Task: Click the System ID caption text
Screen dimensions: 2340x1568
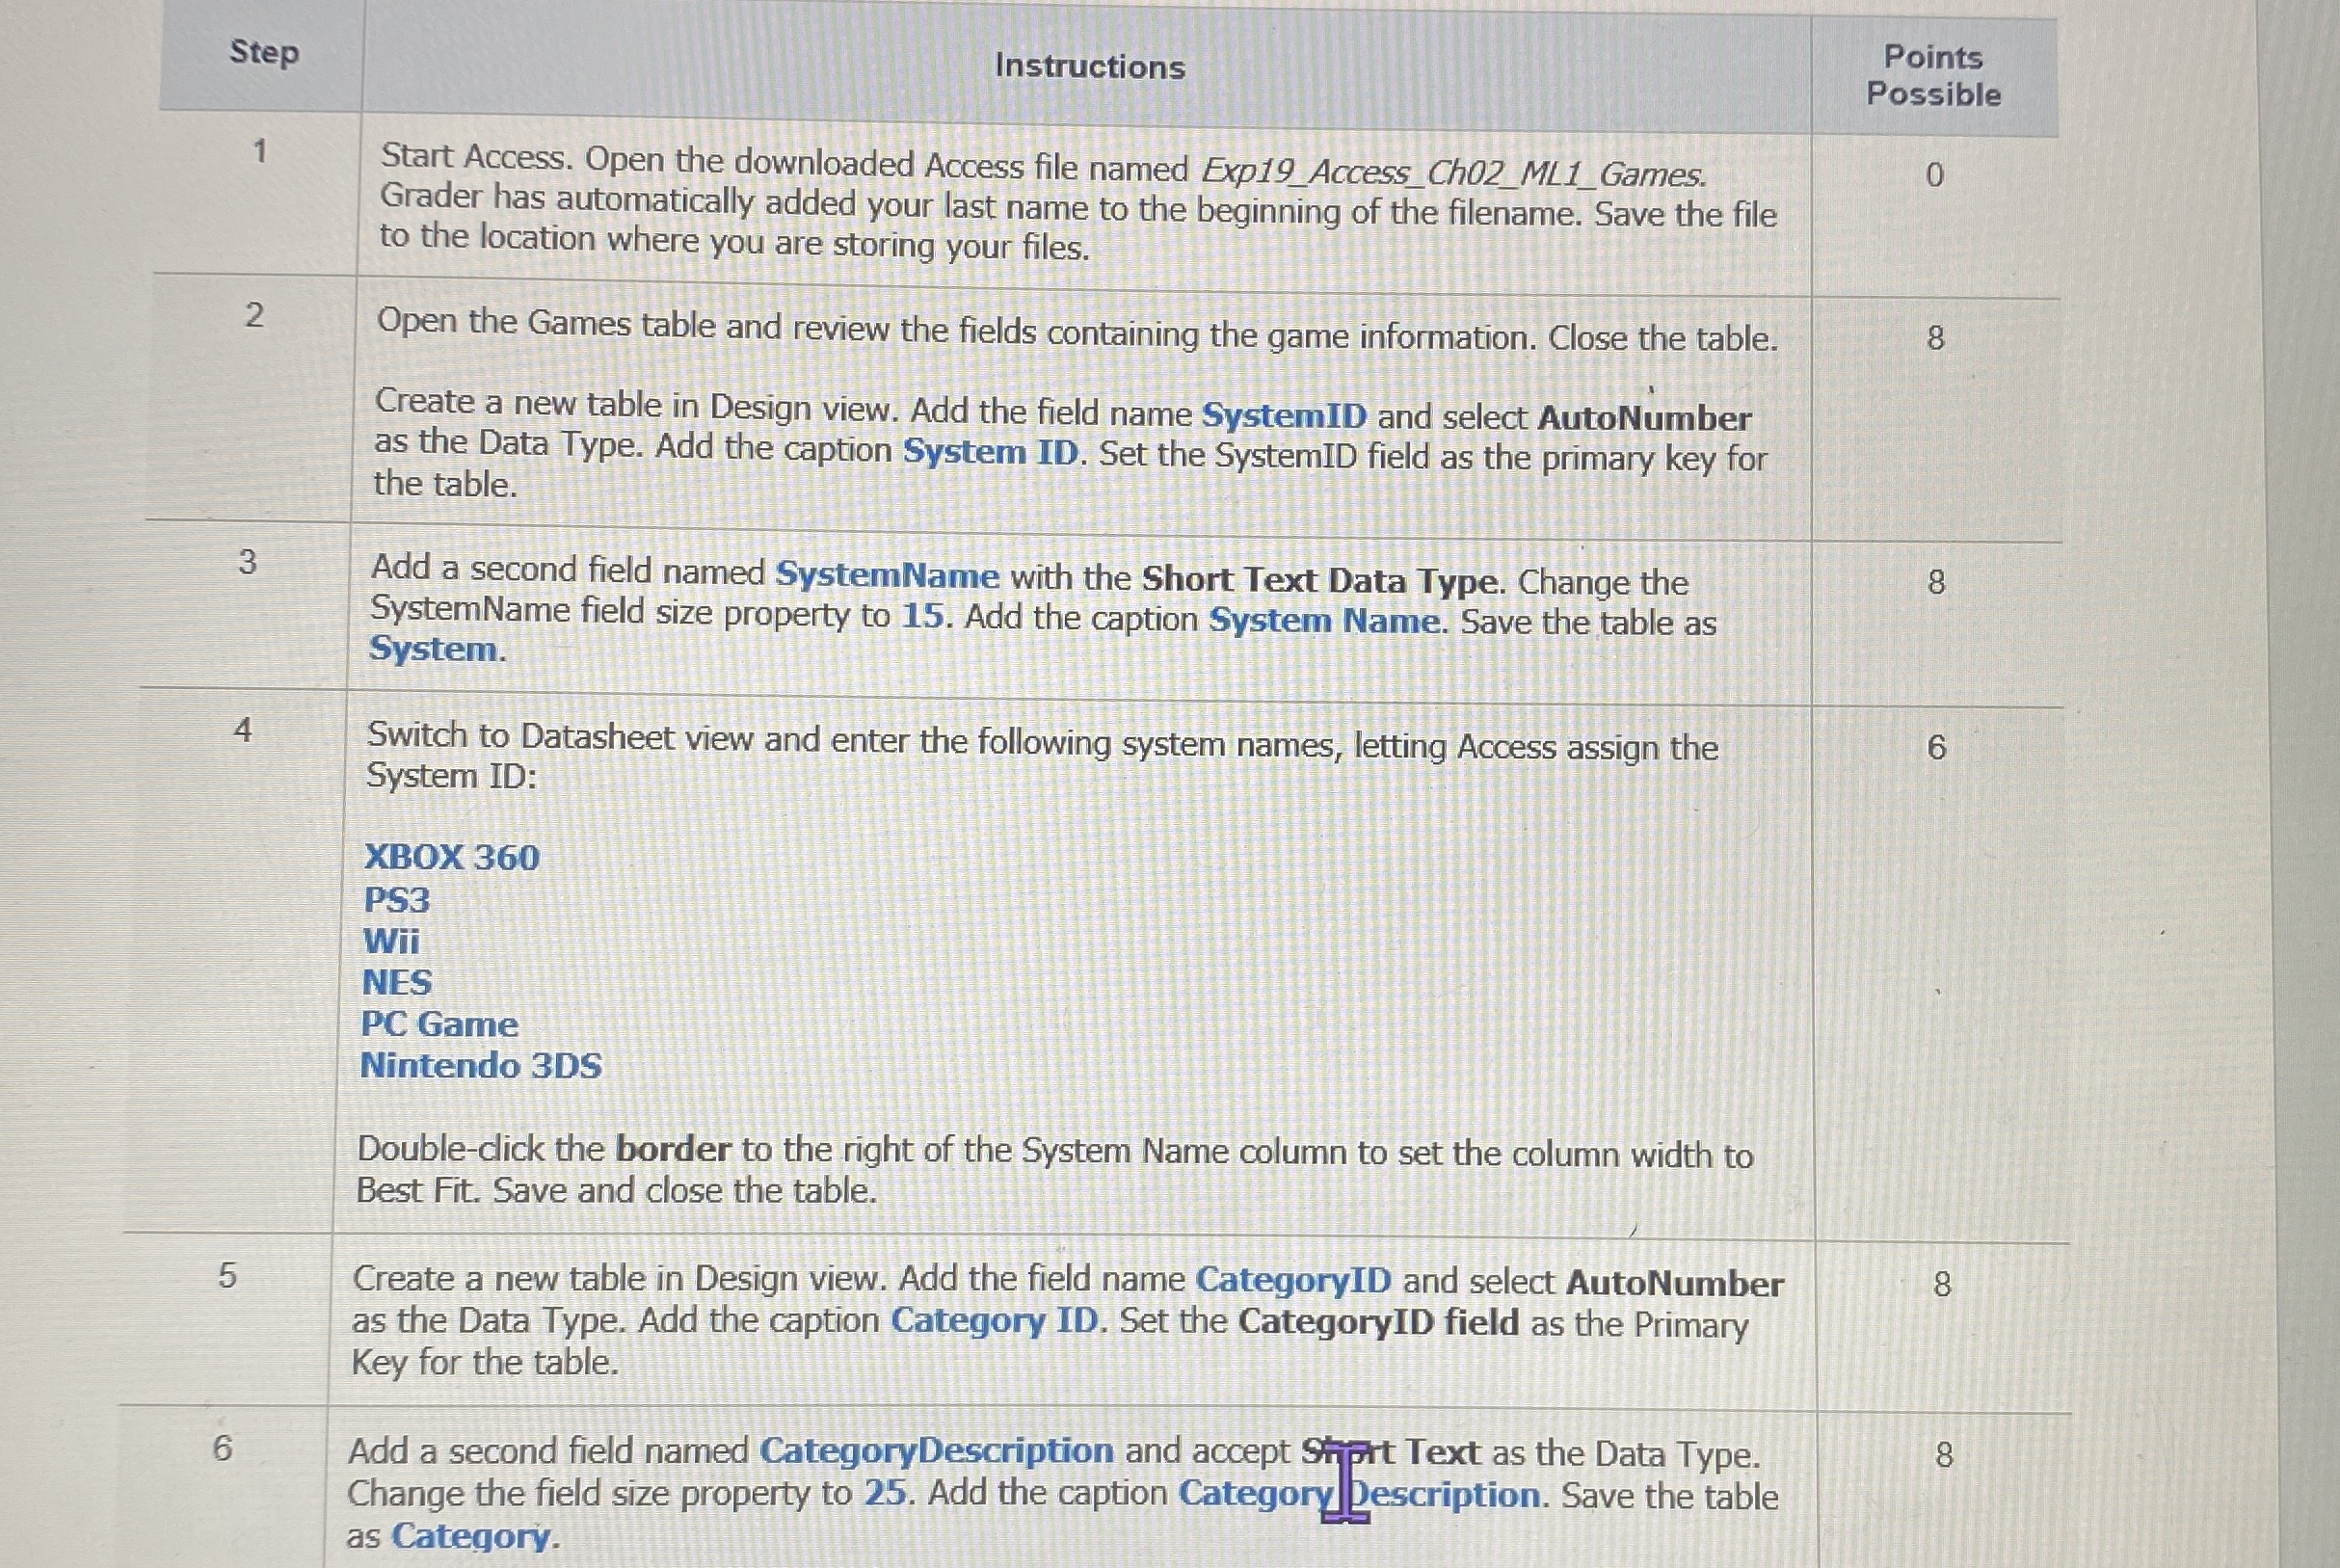Action: point(990,452)
